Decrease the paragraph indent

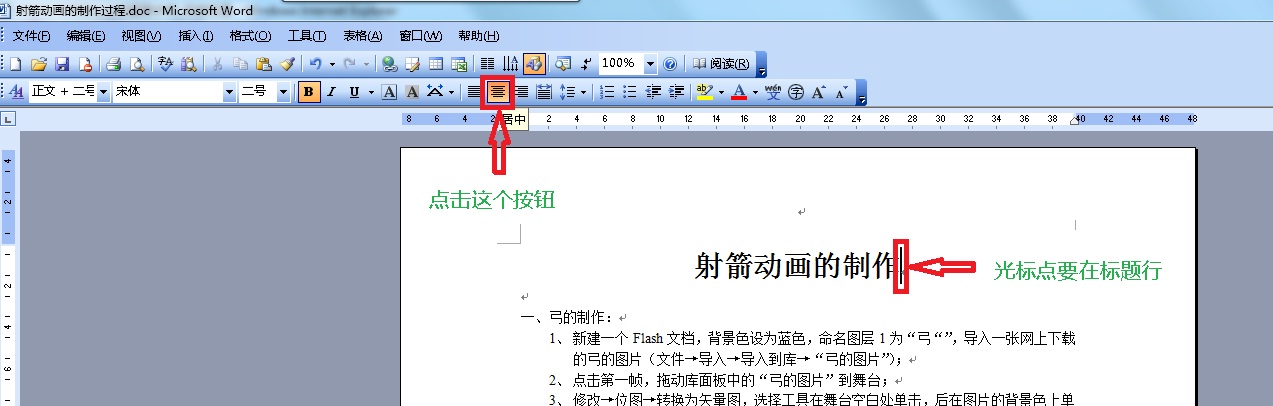tap(653, 92)
